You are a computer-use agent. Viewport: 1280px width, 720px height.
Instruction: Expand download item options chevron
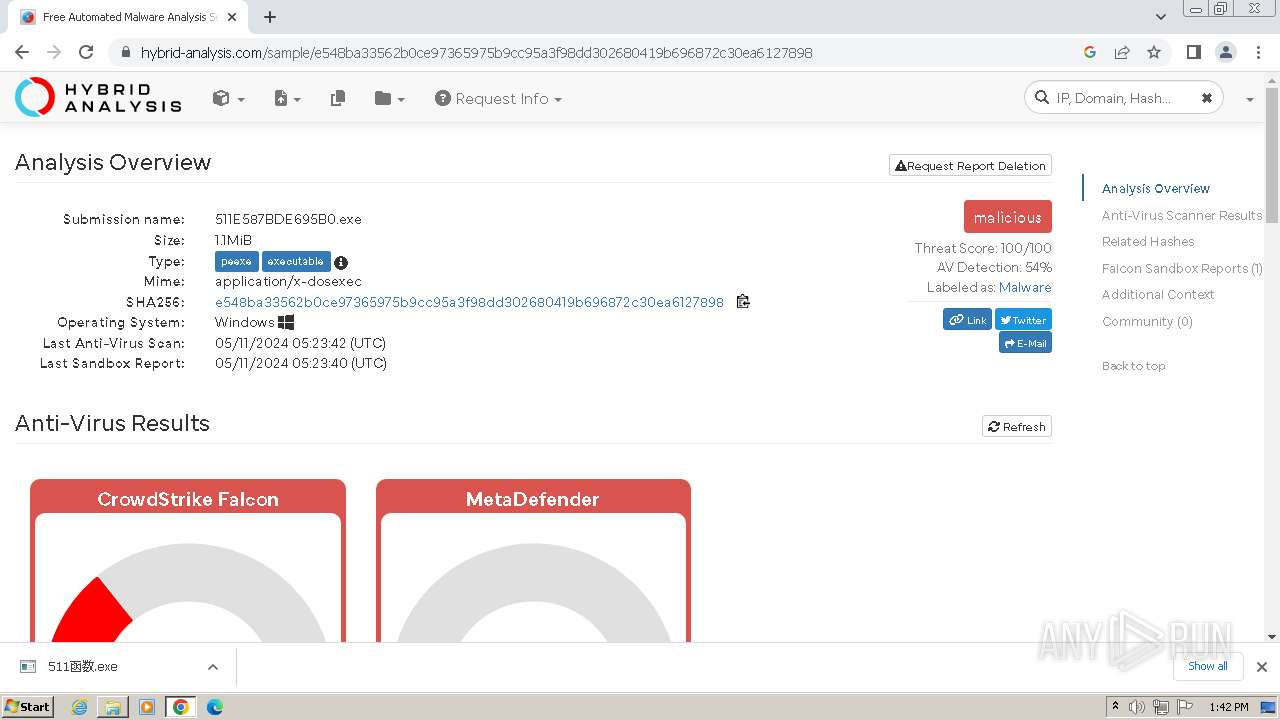click(x=212, y=667)
